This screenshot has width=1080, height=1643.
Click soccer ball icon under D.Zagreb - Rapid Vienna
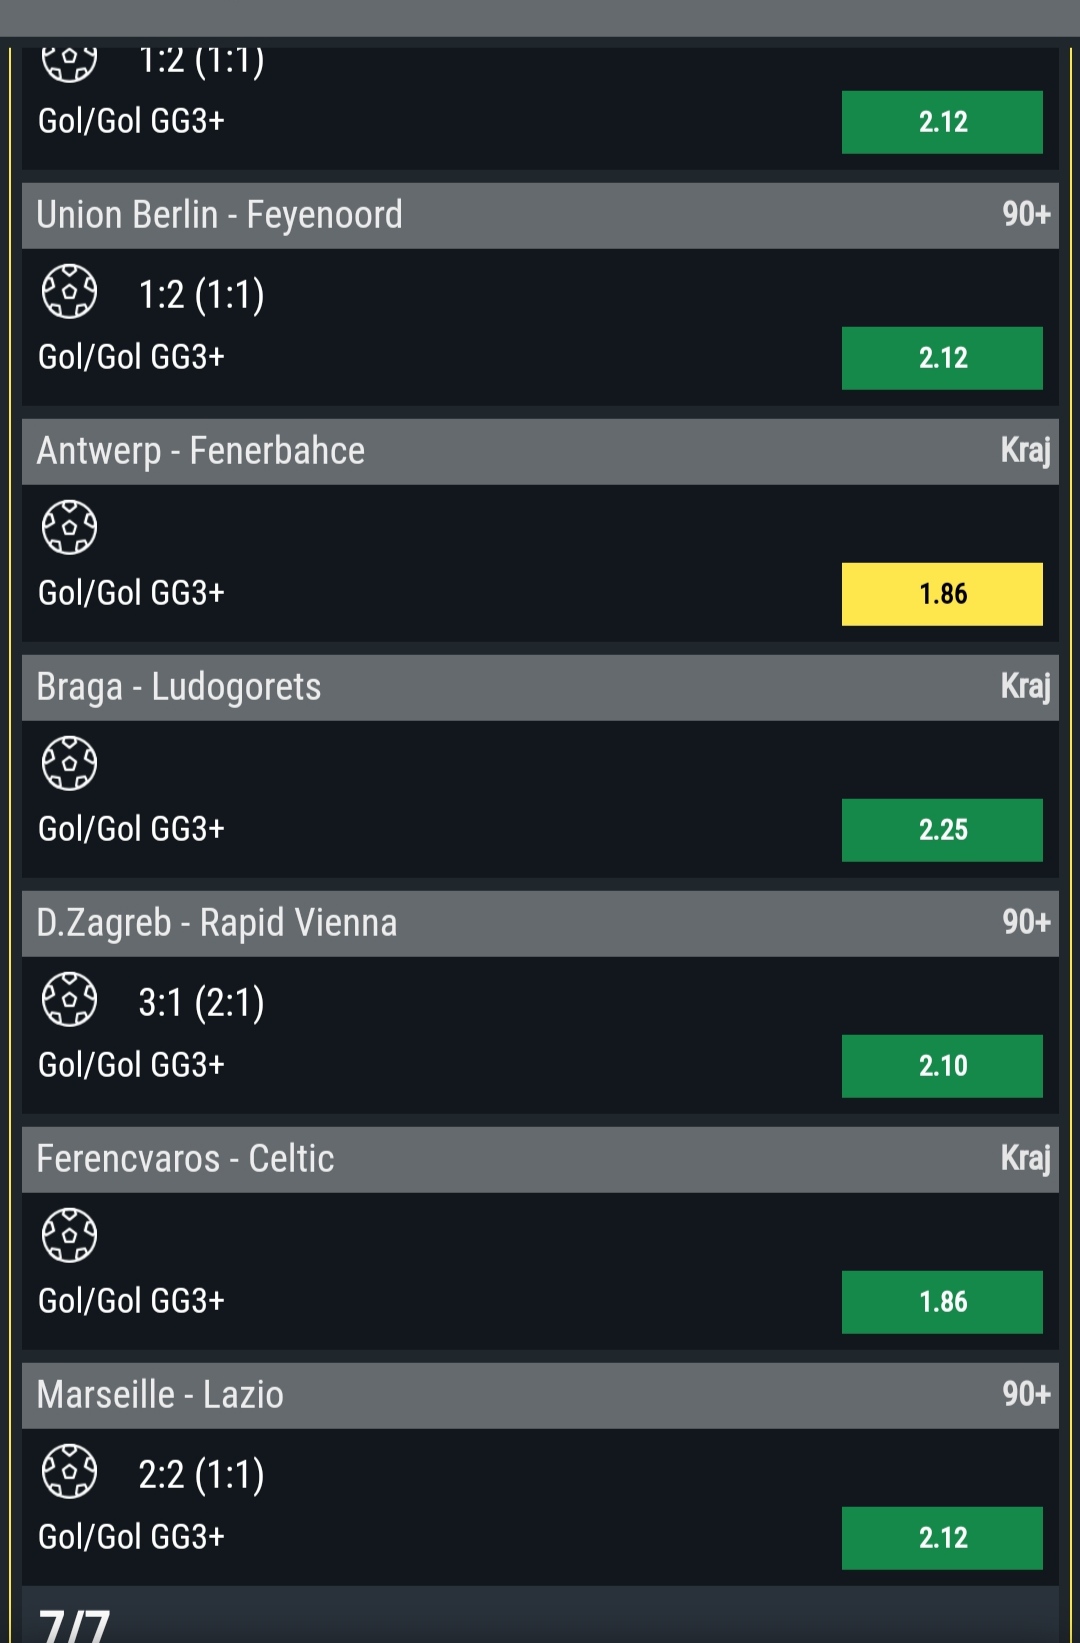69,999
